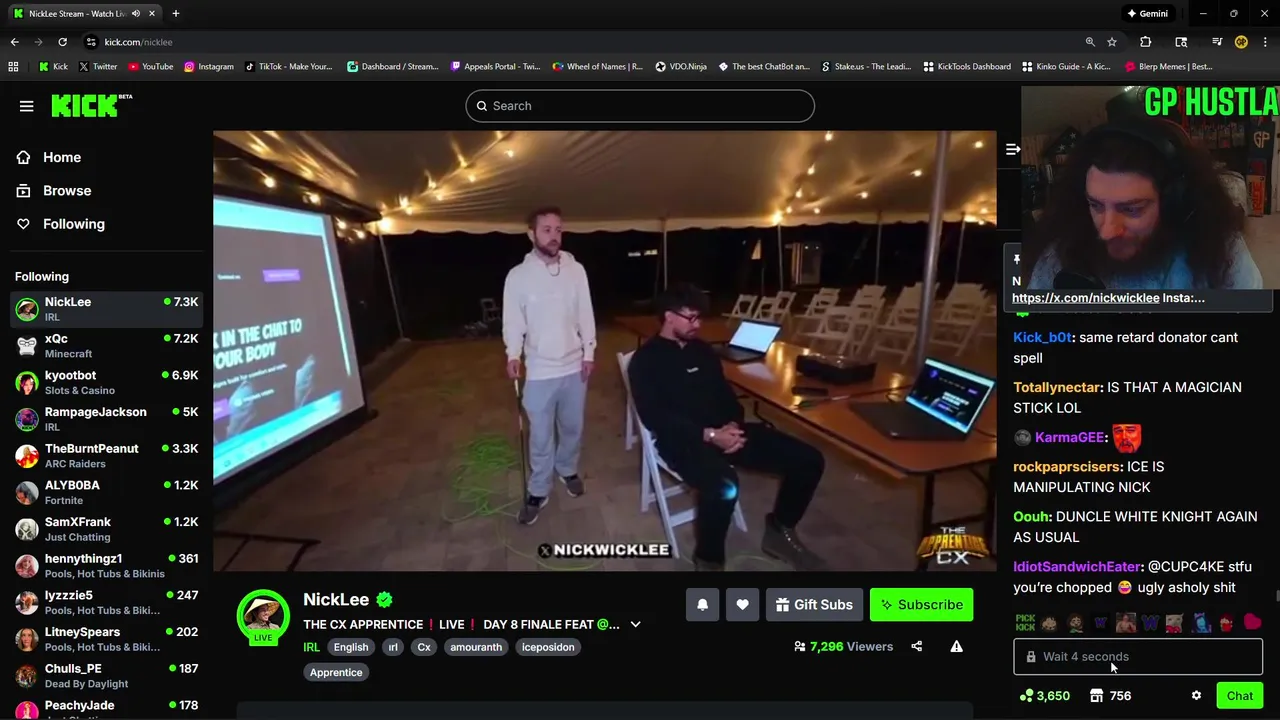Open KickTools Dashboard bookmark
This screenshot has height=720, width=1280.
(967, 67)
